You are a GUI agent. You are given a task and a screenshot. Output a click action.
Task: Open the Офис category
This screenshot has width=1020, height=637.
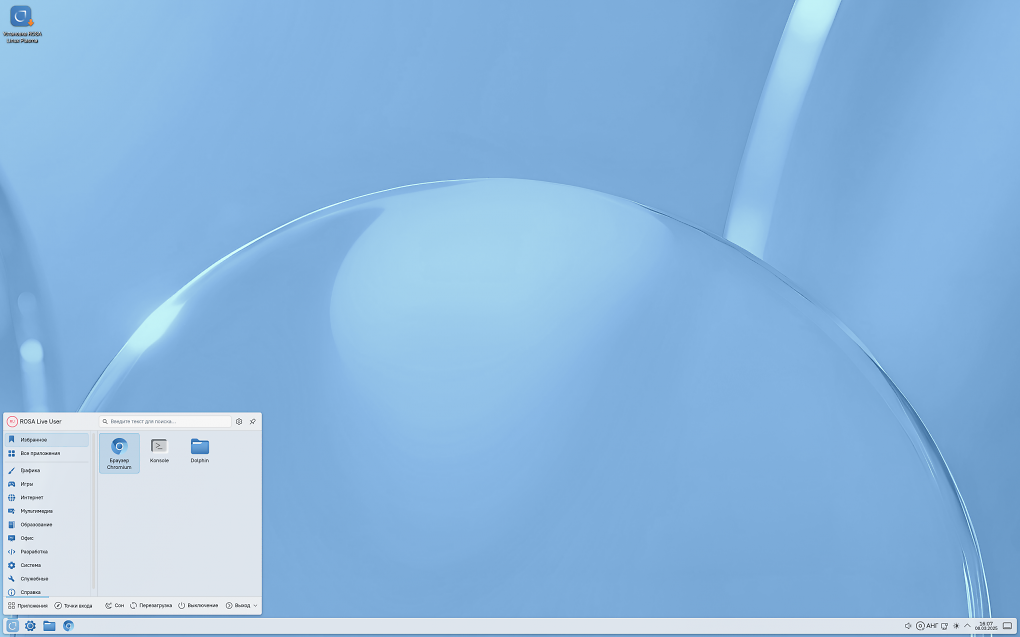tap(47, 538)
